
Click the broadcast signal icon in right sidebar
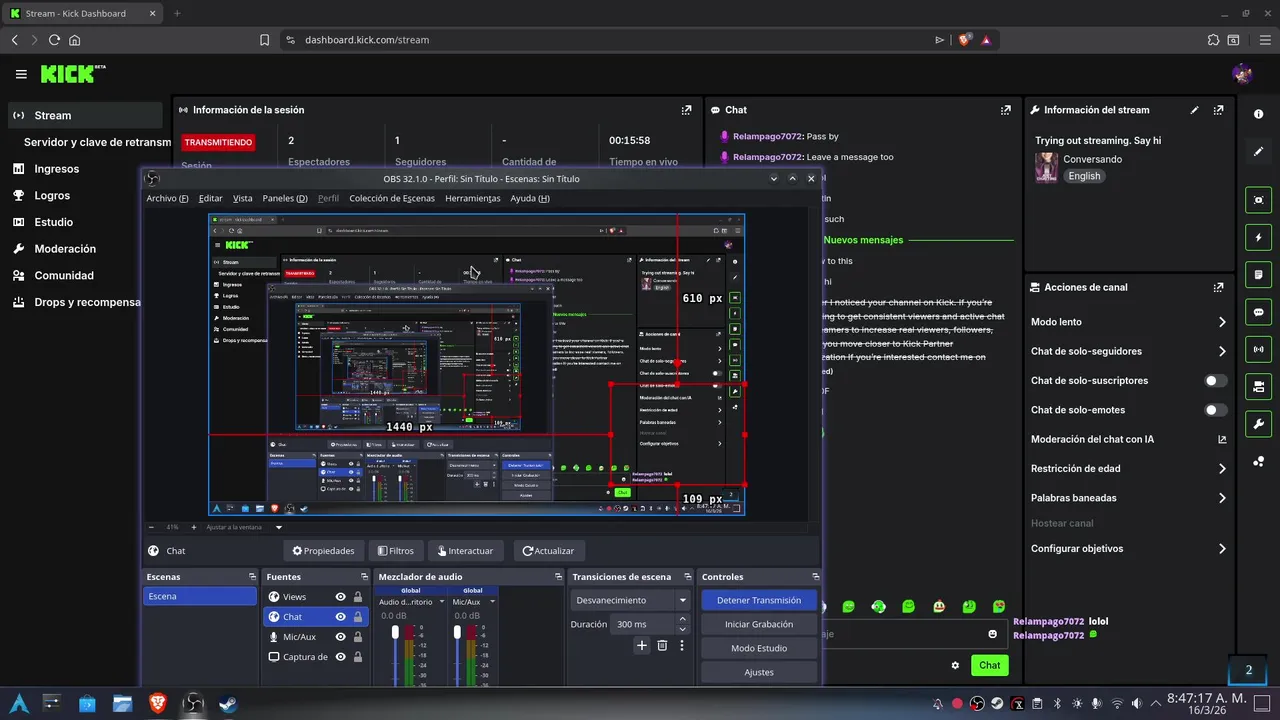pos(1259,349)
